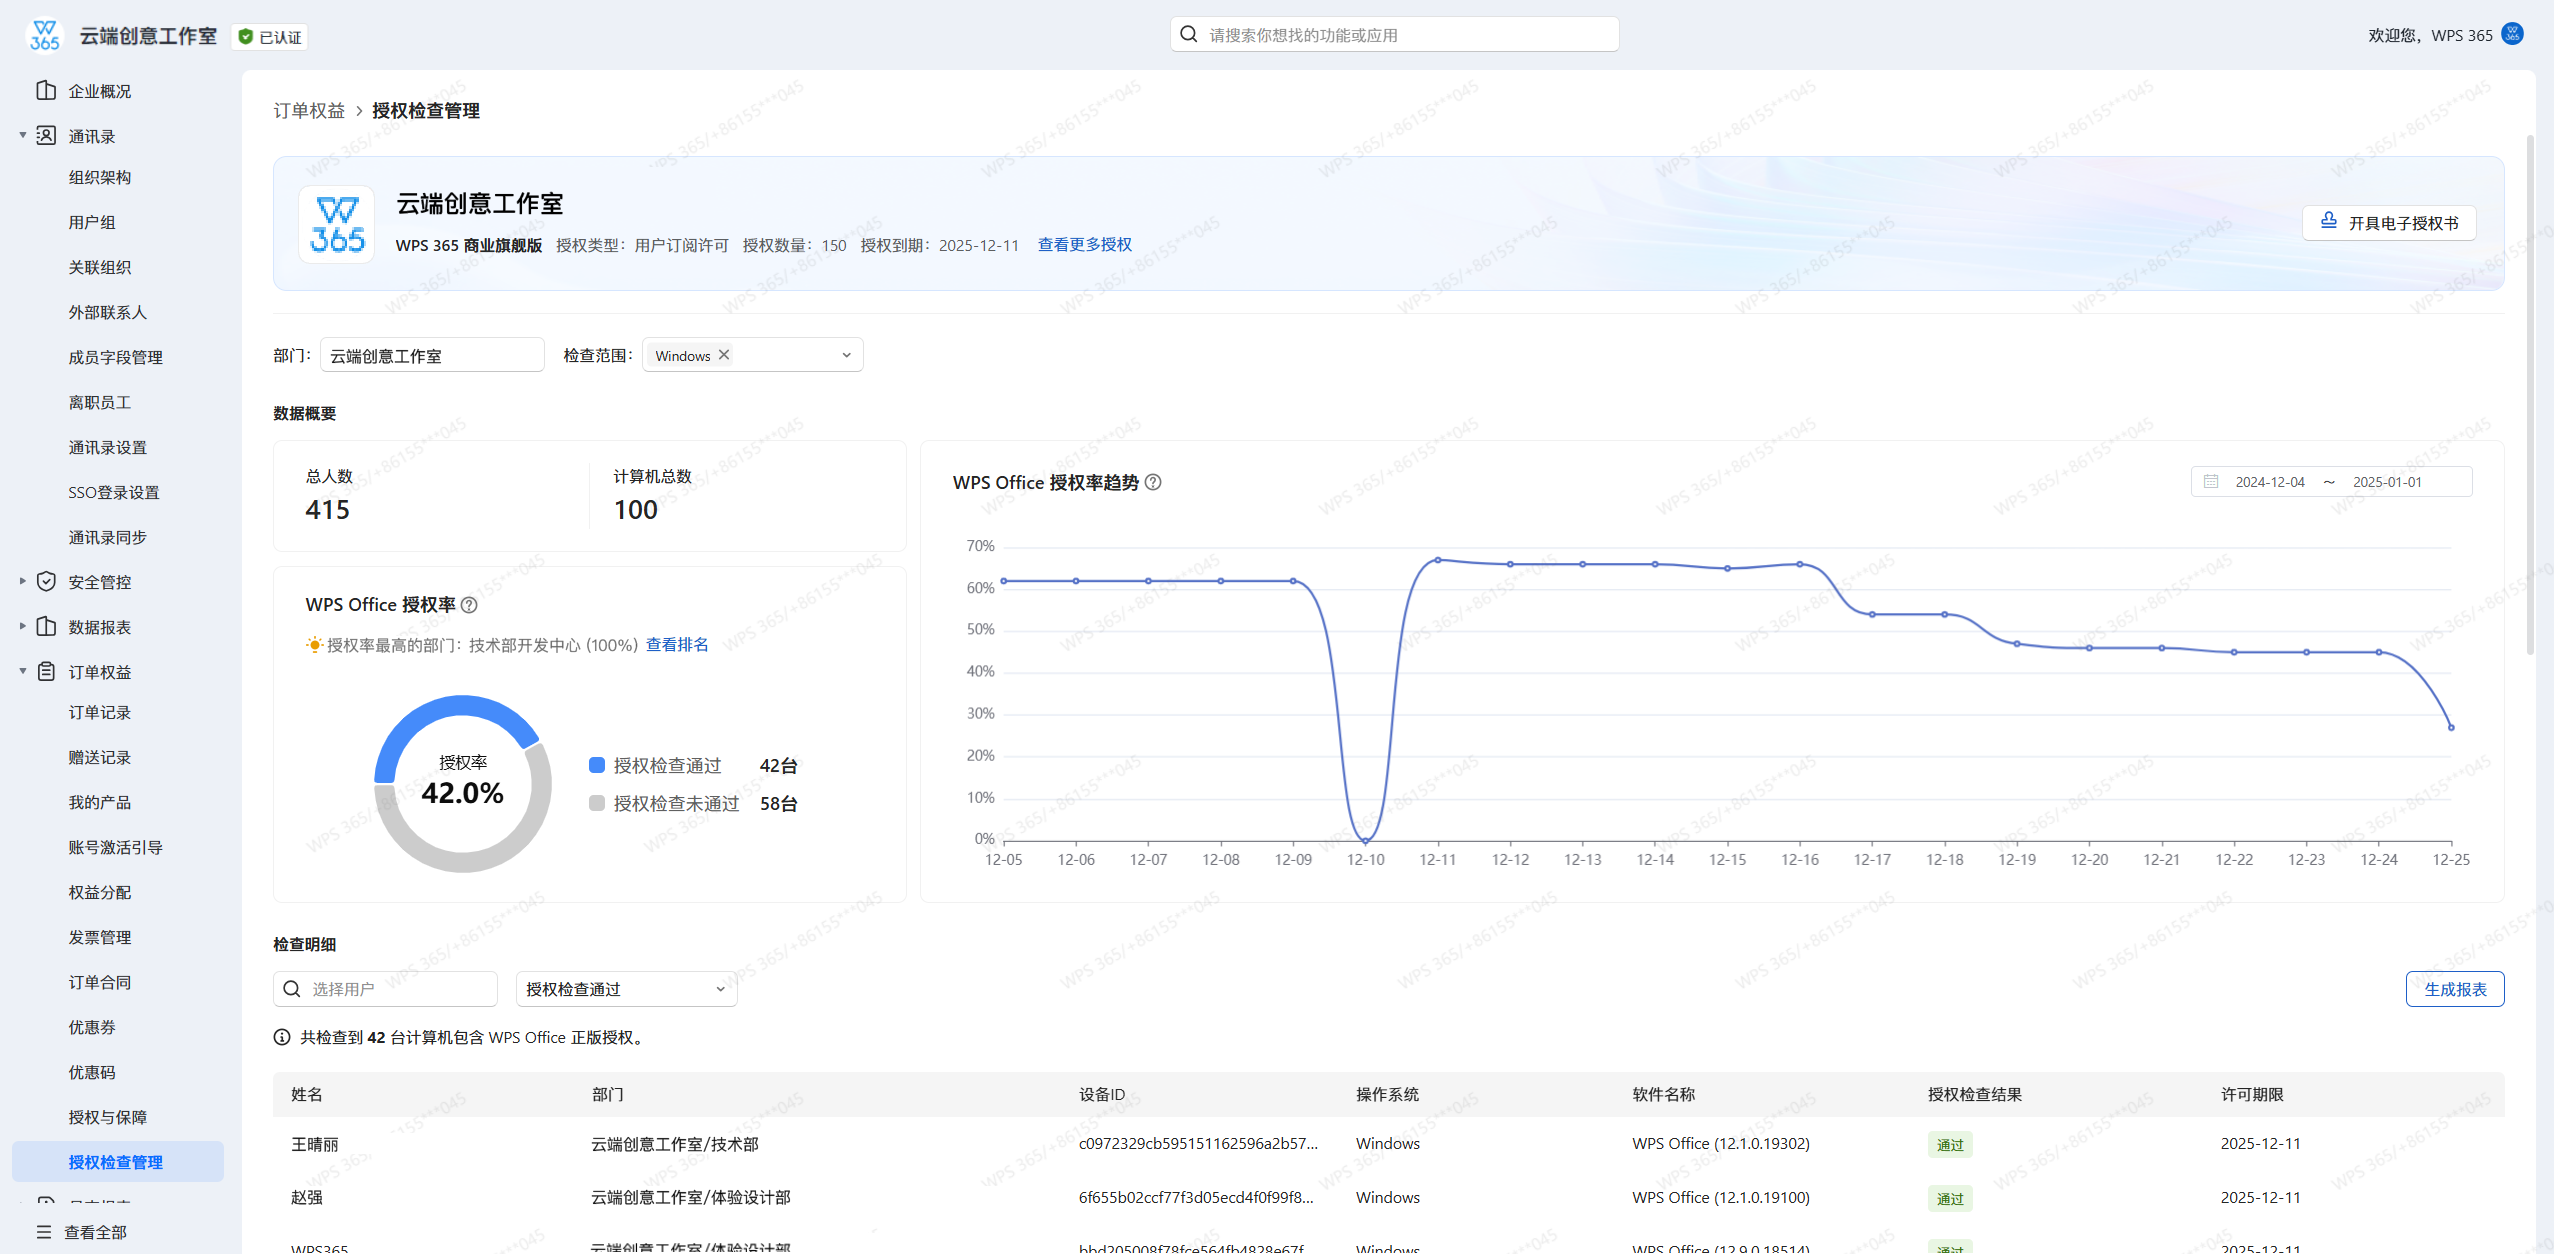Open 赠送记录 sidebar item

[99, 757]
